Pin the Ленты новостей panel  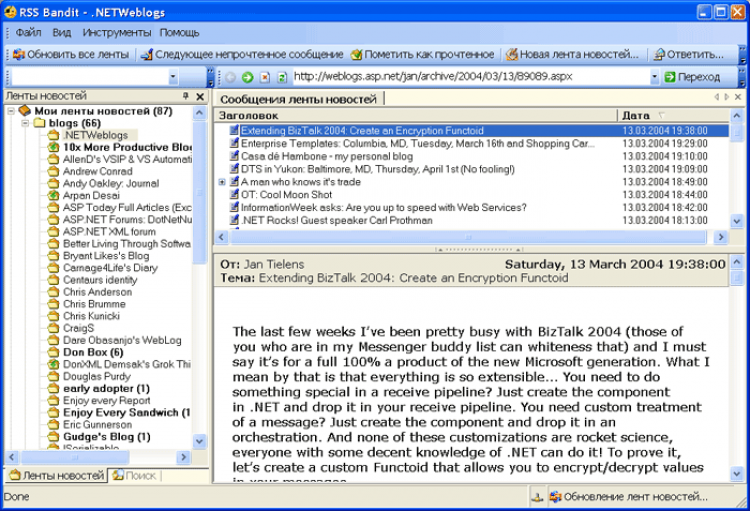tap(186, 96)
